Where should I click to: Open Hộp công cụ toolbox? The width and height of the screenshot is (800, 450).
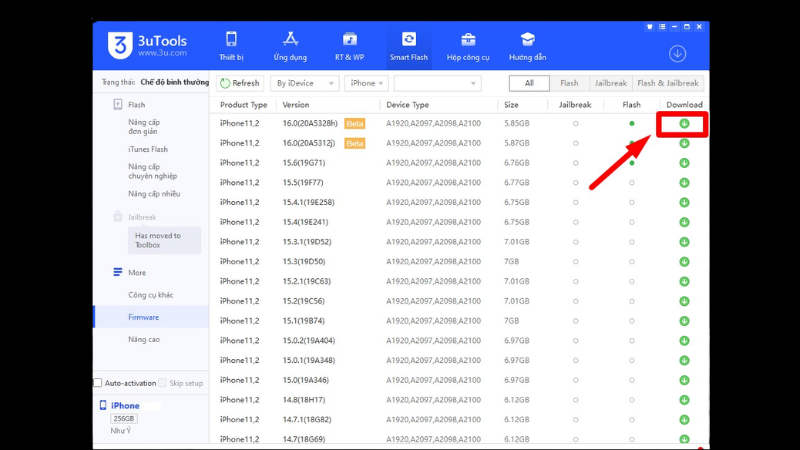pyautogui.click(x=468, y=46)
